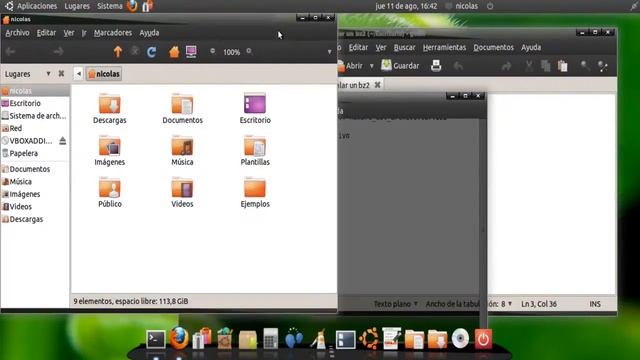Print the document in gedit
This screenshot has width=640, height=360.
coord(436,65)
